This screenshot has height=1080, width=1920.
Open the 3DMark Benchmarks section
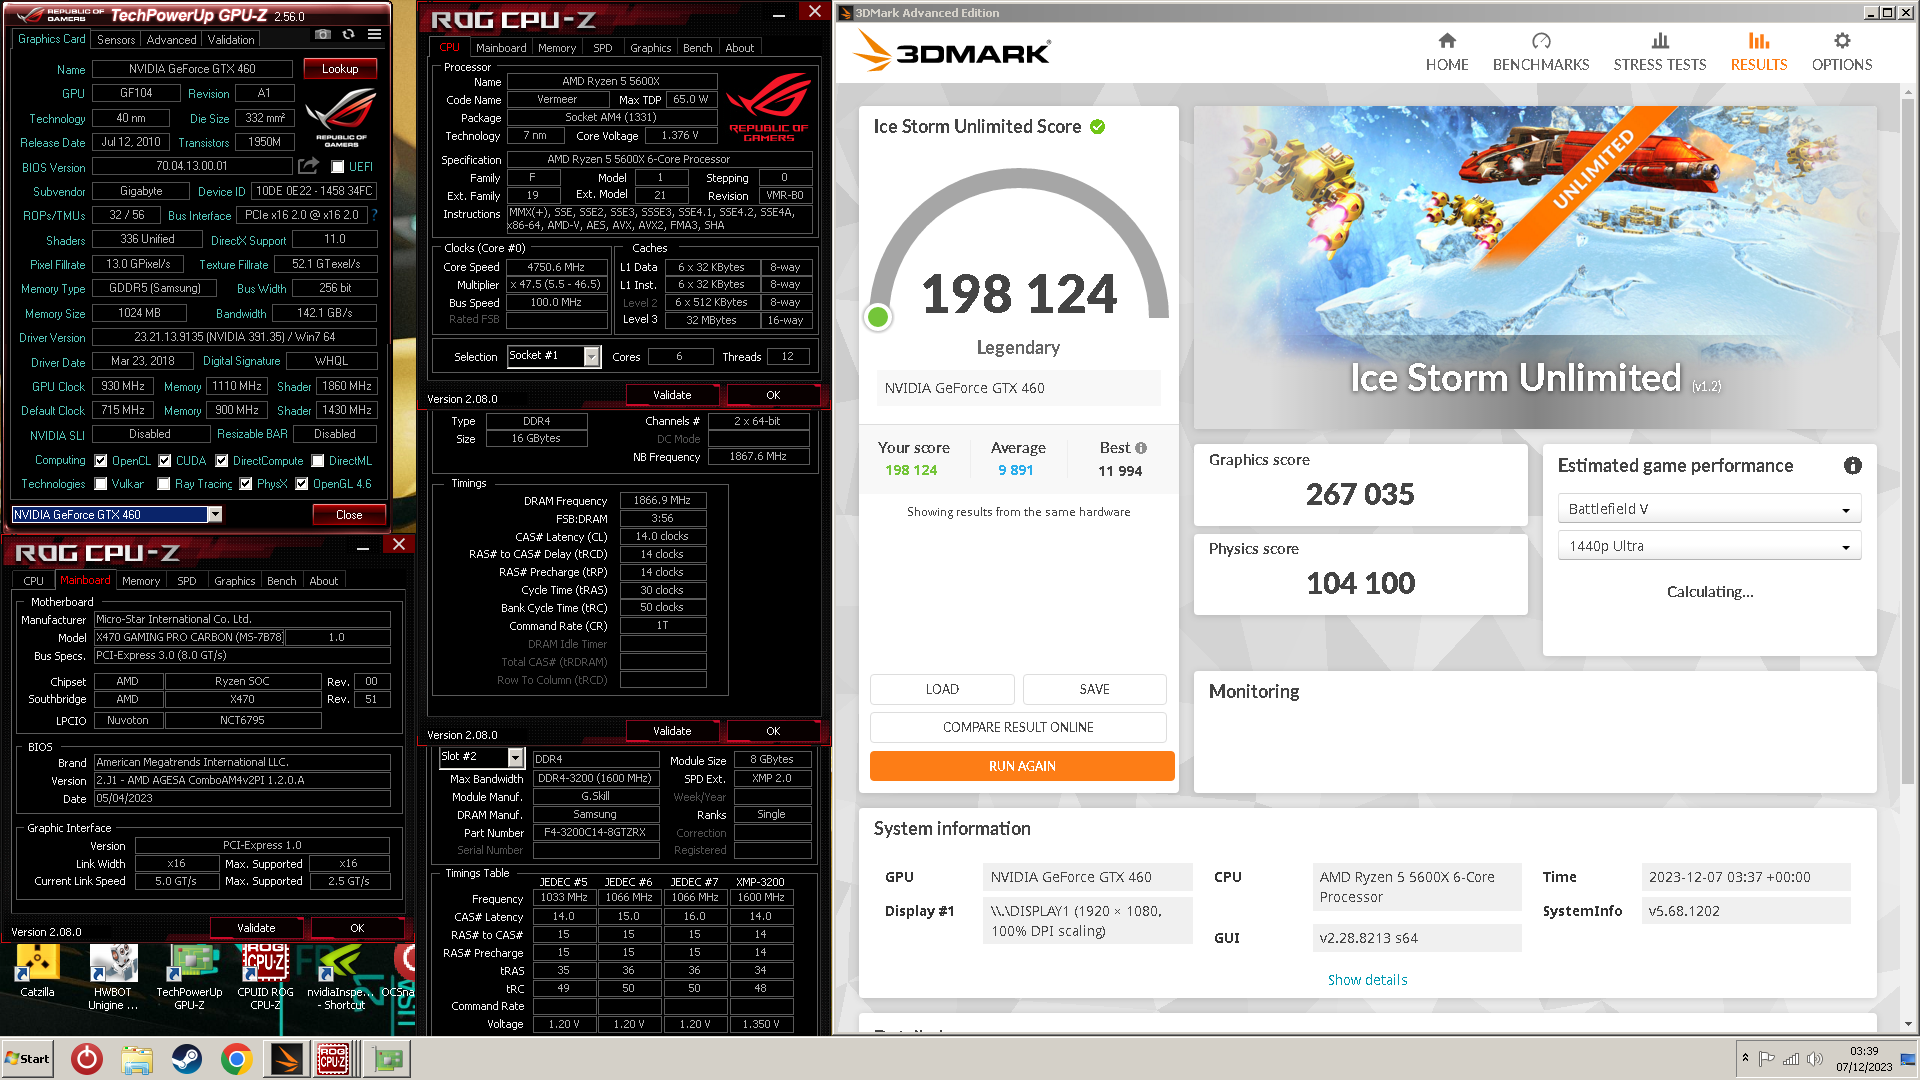pos(1540,52)
